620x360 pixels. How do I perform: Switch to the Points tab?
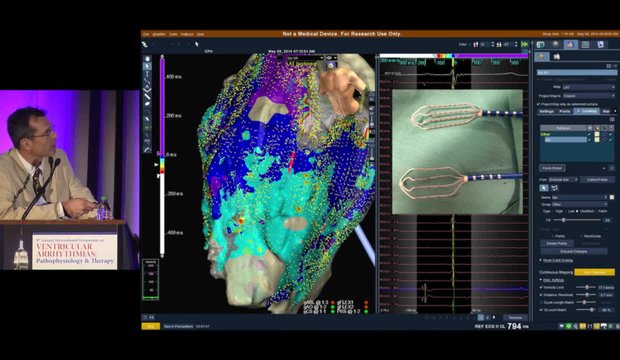tap(564, 112)
